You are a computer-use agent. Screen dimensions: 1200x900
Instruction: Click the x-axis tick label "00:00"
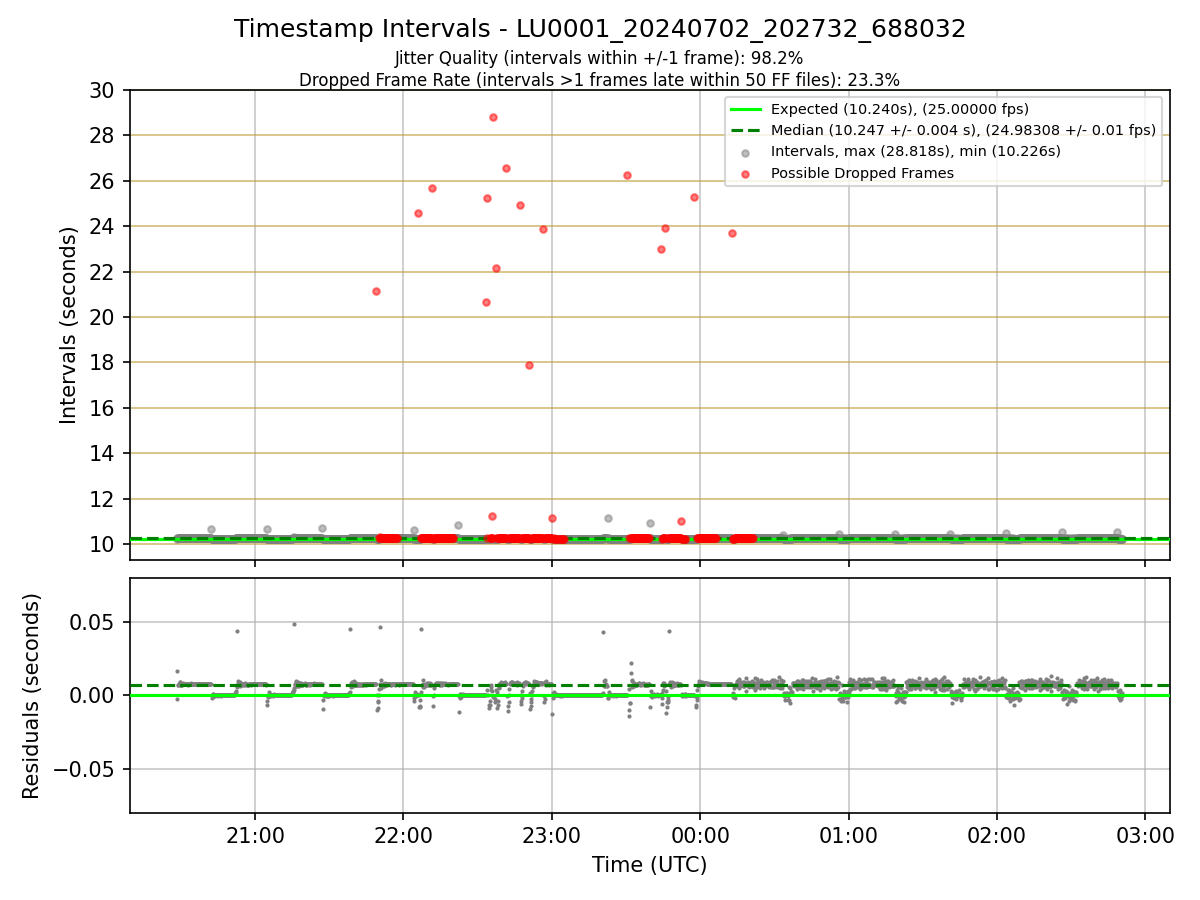point(700,835)
